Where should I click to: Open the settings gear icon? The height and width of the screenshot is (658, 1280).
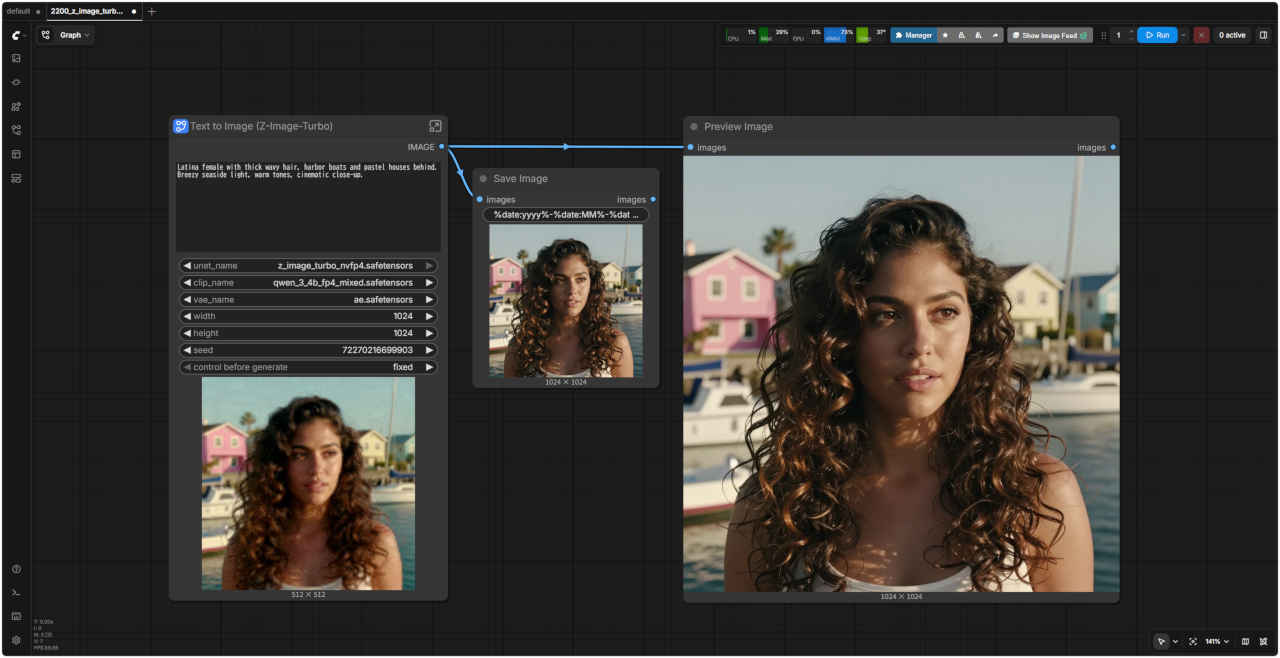click(16, 640)
